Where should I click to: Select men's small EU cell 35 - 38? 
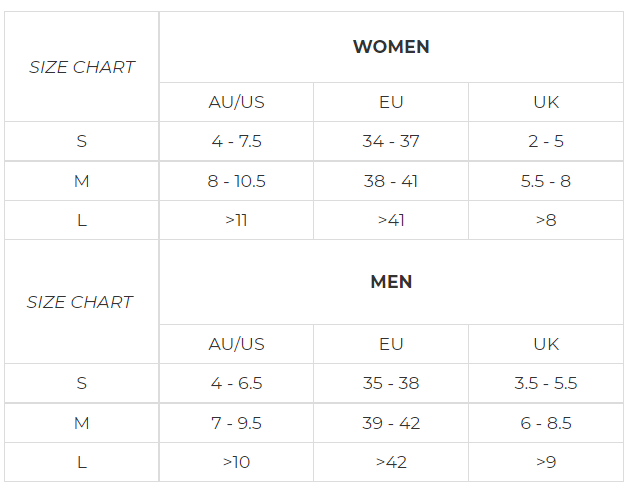[391, 383]
